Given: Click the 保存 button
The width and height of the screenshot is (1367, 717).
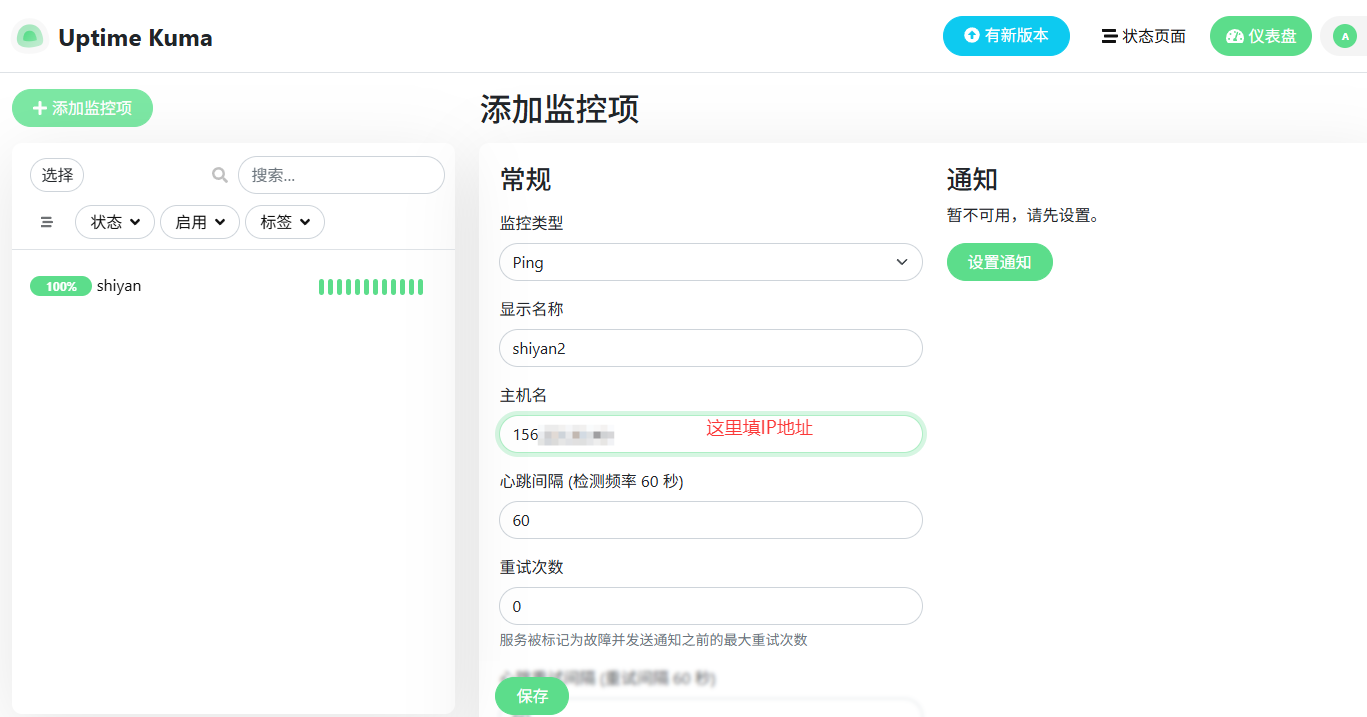Looking at the screenshot, I should [532, 696].
